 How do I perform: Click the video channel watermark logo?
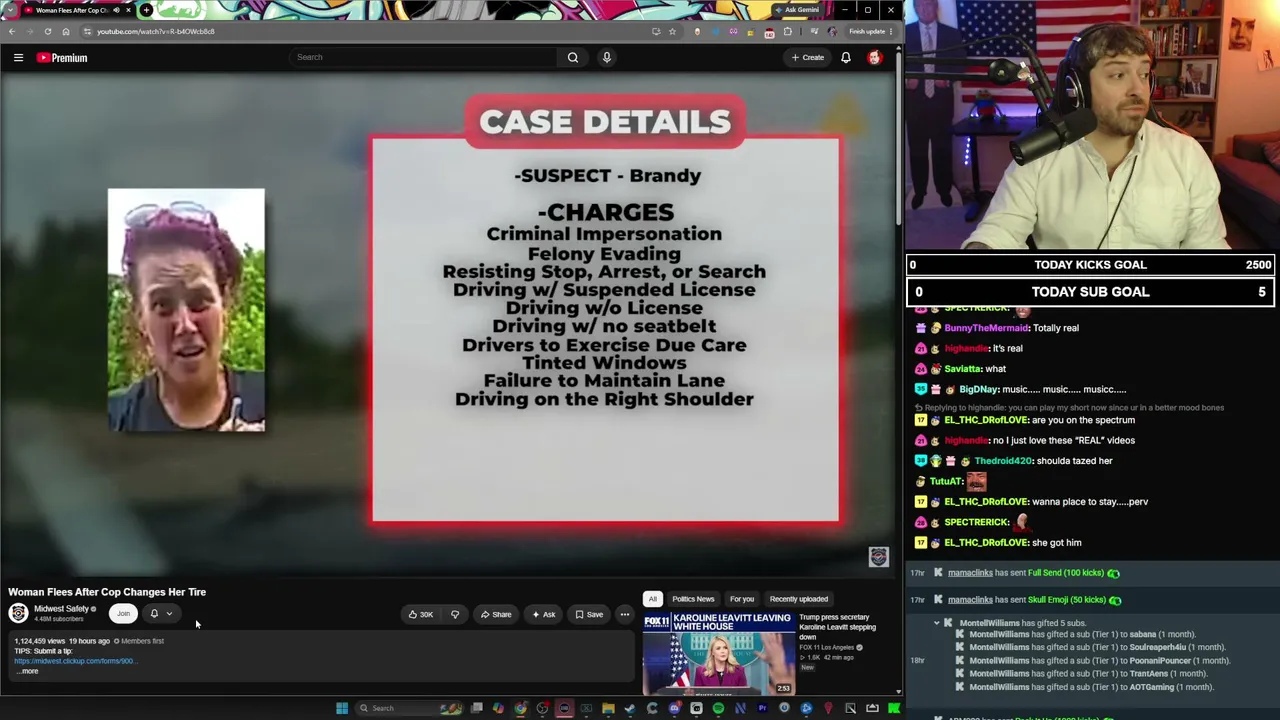coord(878,557)
